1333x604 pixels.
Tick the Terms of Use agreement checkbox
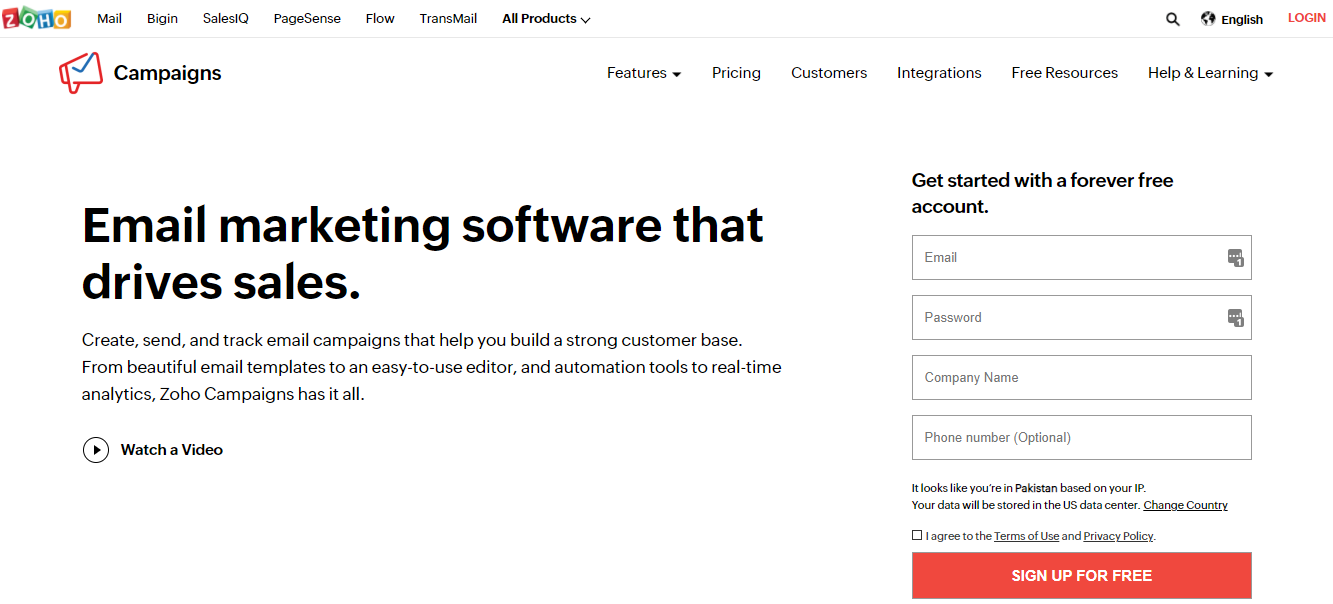[917, 535]
